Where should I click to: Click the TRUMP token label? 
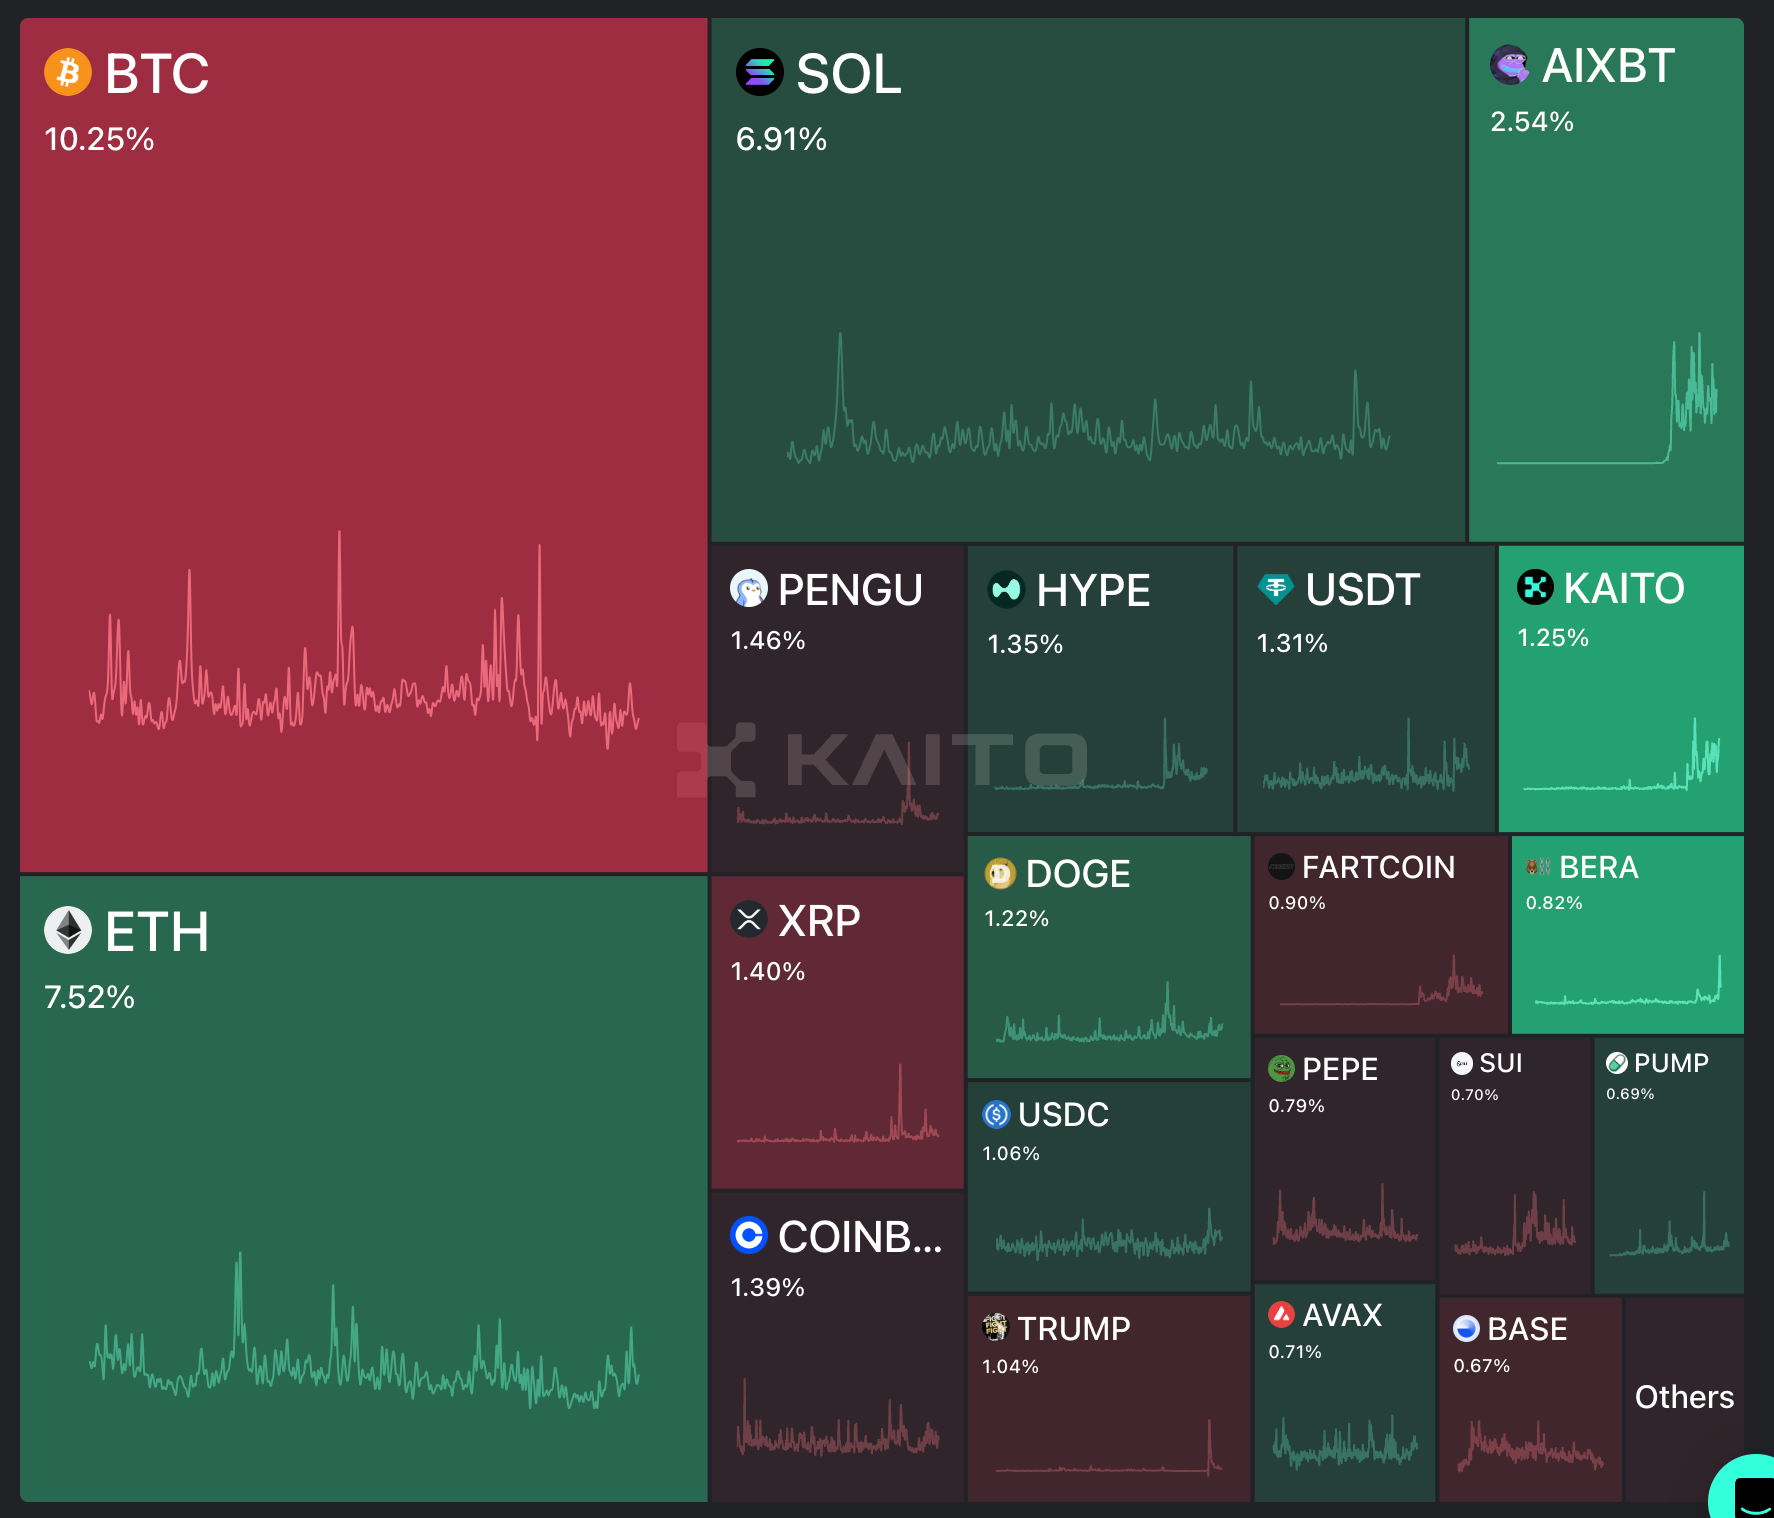pos(1073,1329)
